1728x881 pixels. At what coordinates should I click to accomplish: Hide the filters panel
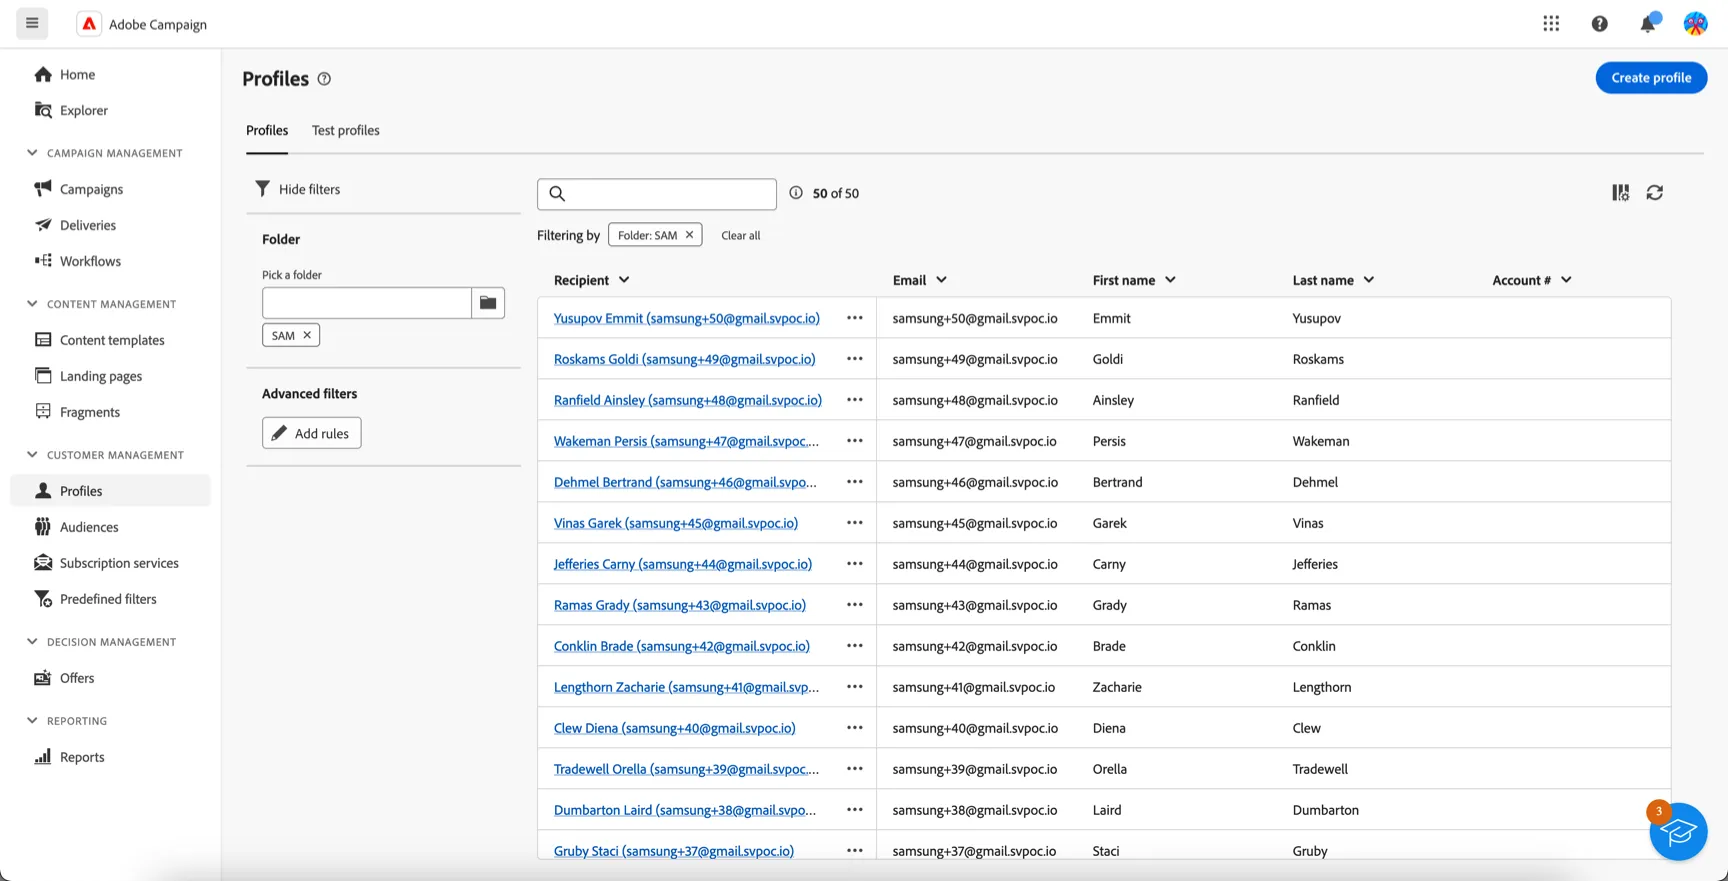pyautogui.click(x=298, y=189)
